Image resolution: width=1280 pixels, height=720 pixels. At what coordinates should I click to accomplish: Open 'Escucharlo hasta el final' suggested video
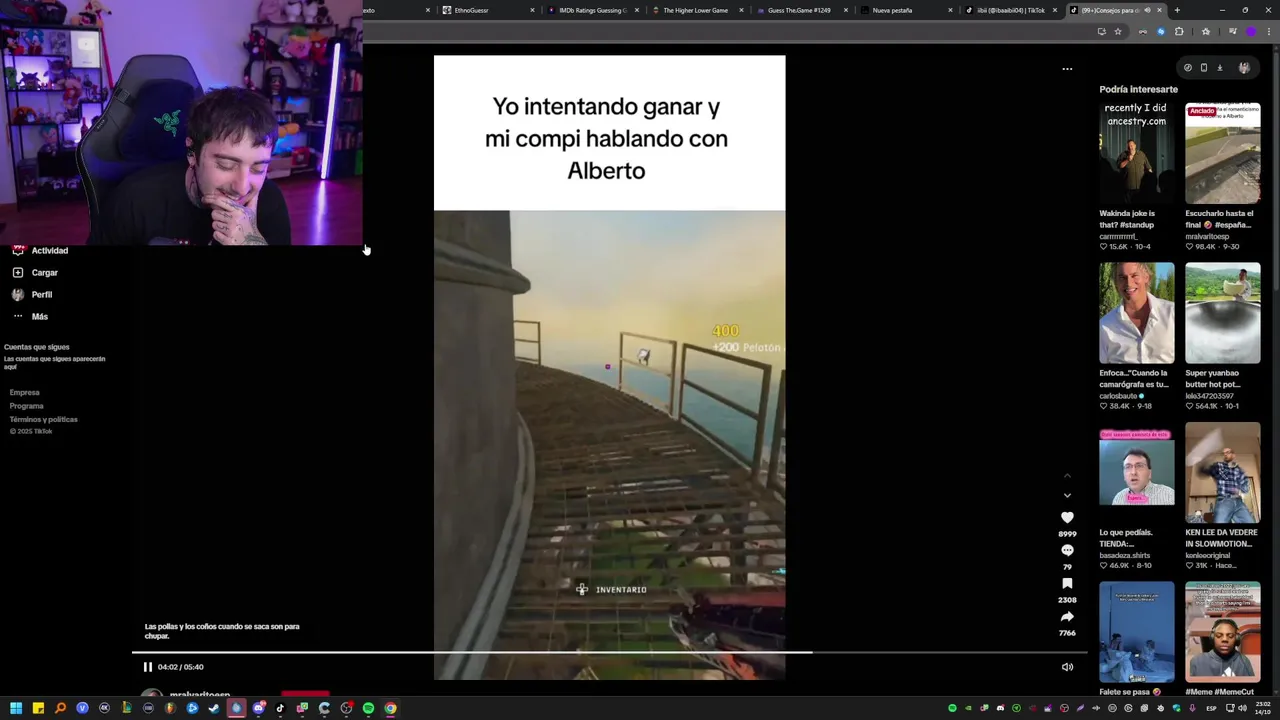[x=1223, y=152]
